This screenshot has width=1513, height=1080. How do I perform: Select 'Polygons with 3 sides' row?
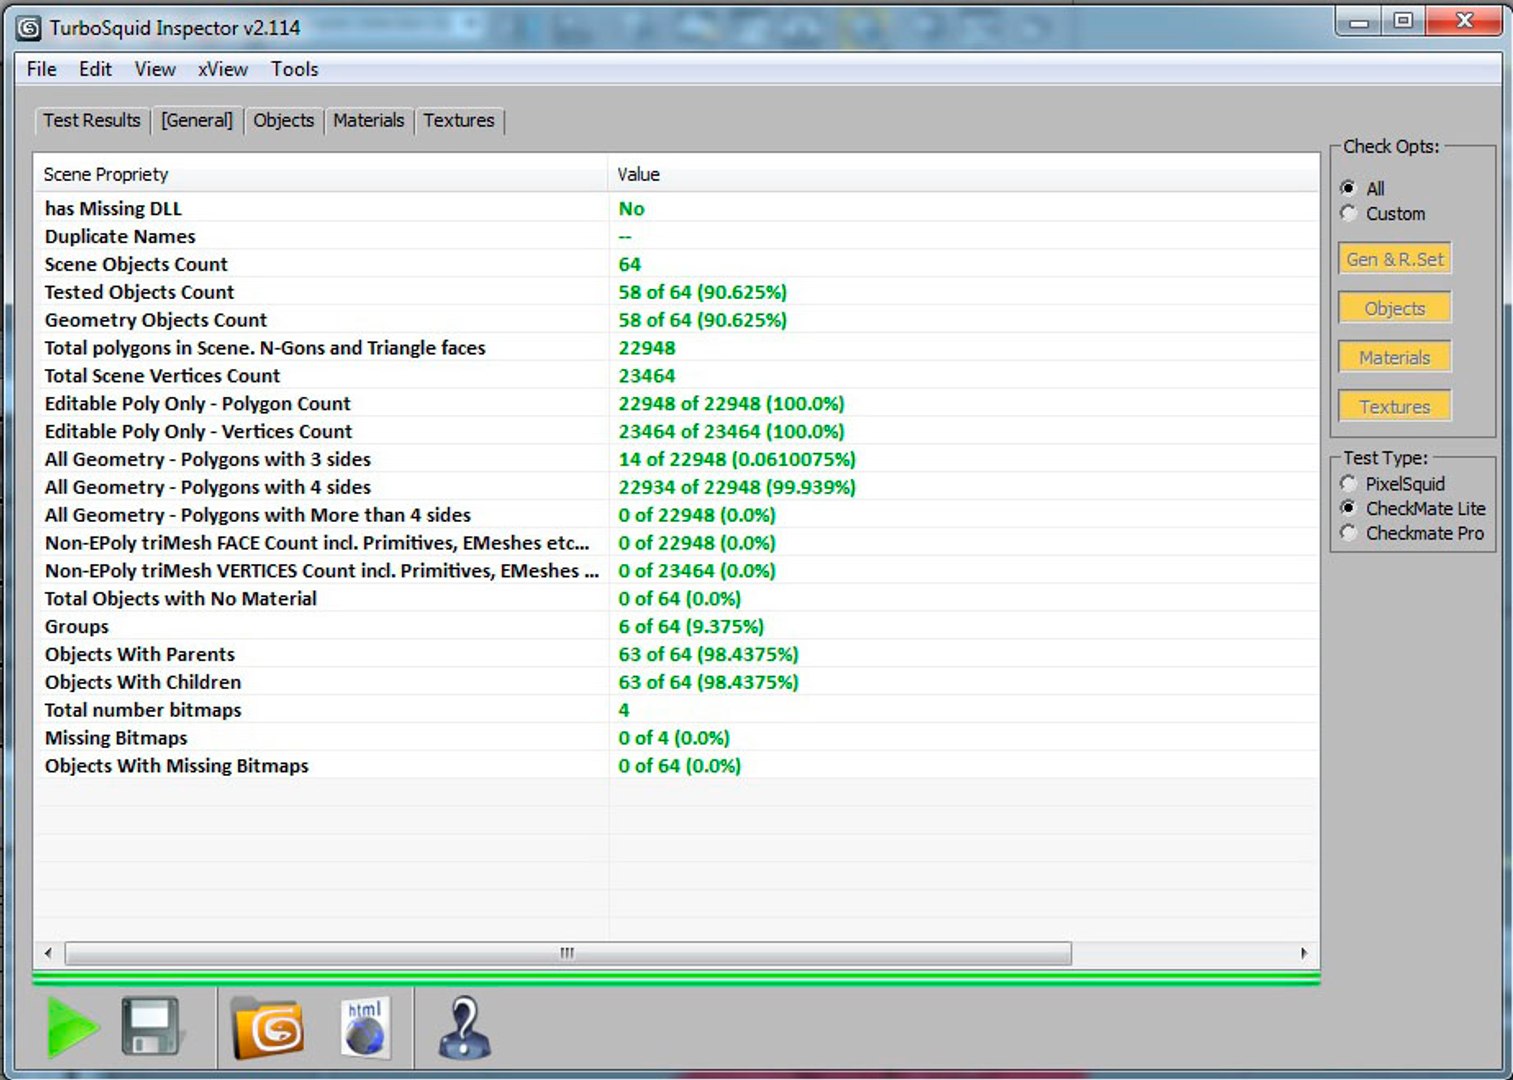pyautogui.click(x=676, y=459)
